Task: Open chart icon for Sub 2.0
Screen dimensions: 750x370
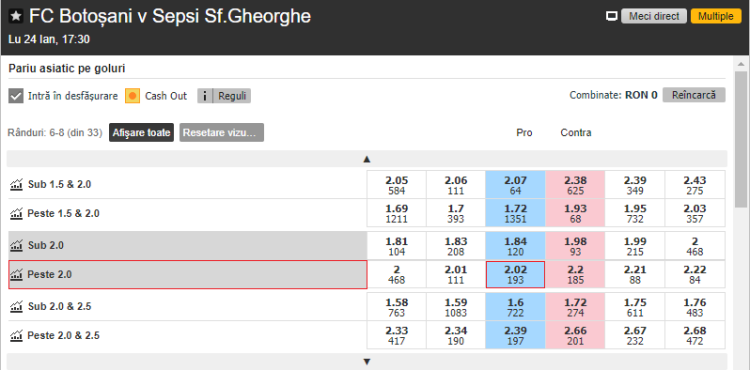Action: pos(17,246)
